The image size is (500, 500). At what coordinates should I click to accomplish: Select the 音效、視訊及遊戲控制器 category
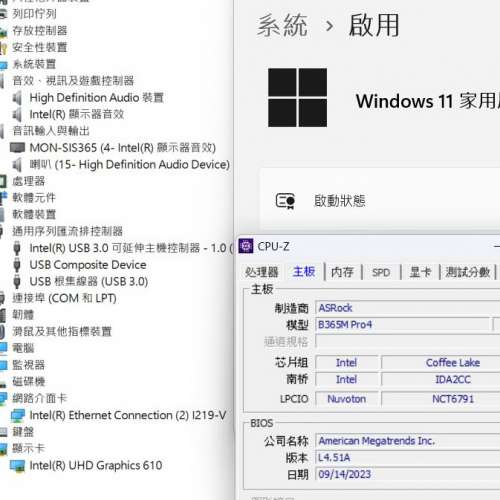tap(73, 81)
